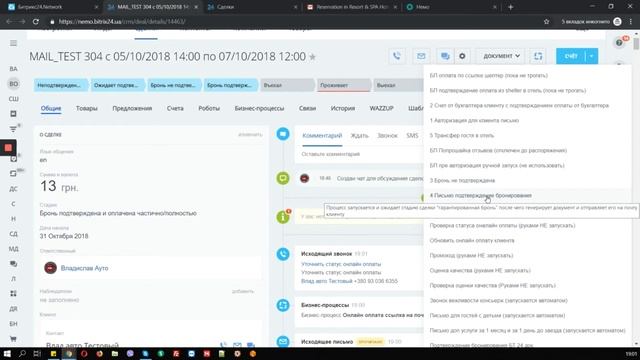640x360 pixels.
Task: Select the Бронь подтверж... stage
Action: pos(230,85)
